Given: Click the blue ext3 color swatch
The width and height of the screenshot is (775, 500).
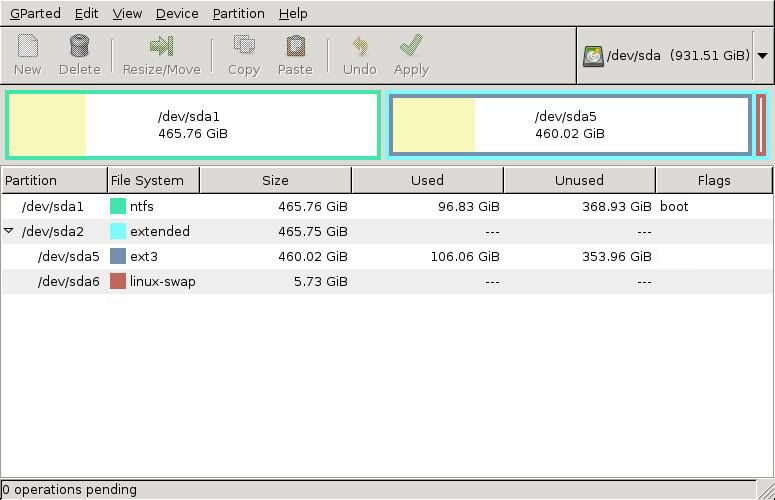Looking at the screenshot, I should 118,256.
